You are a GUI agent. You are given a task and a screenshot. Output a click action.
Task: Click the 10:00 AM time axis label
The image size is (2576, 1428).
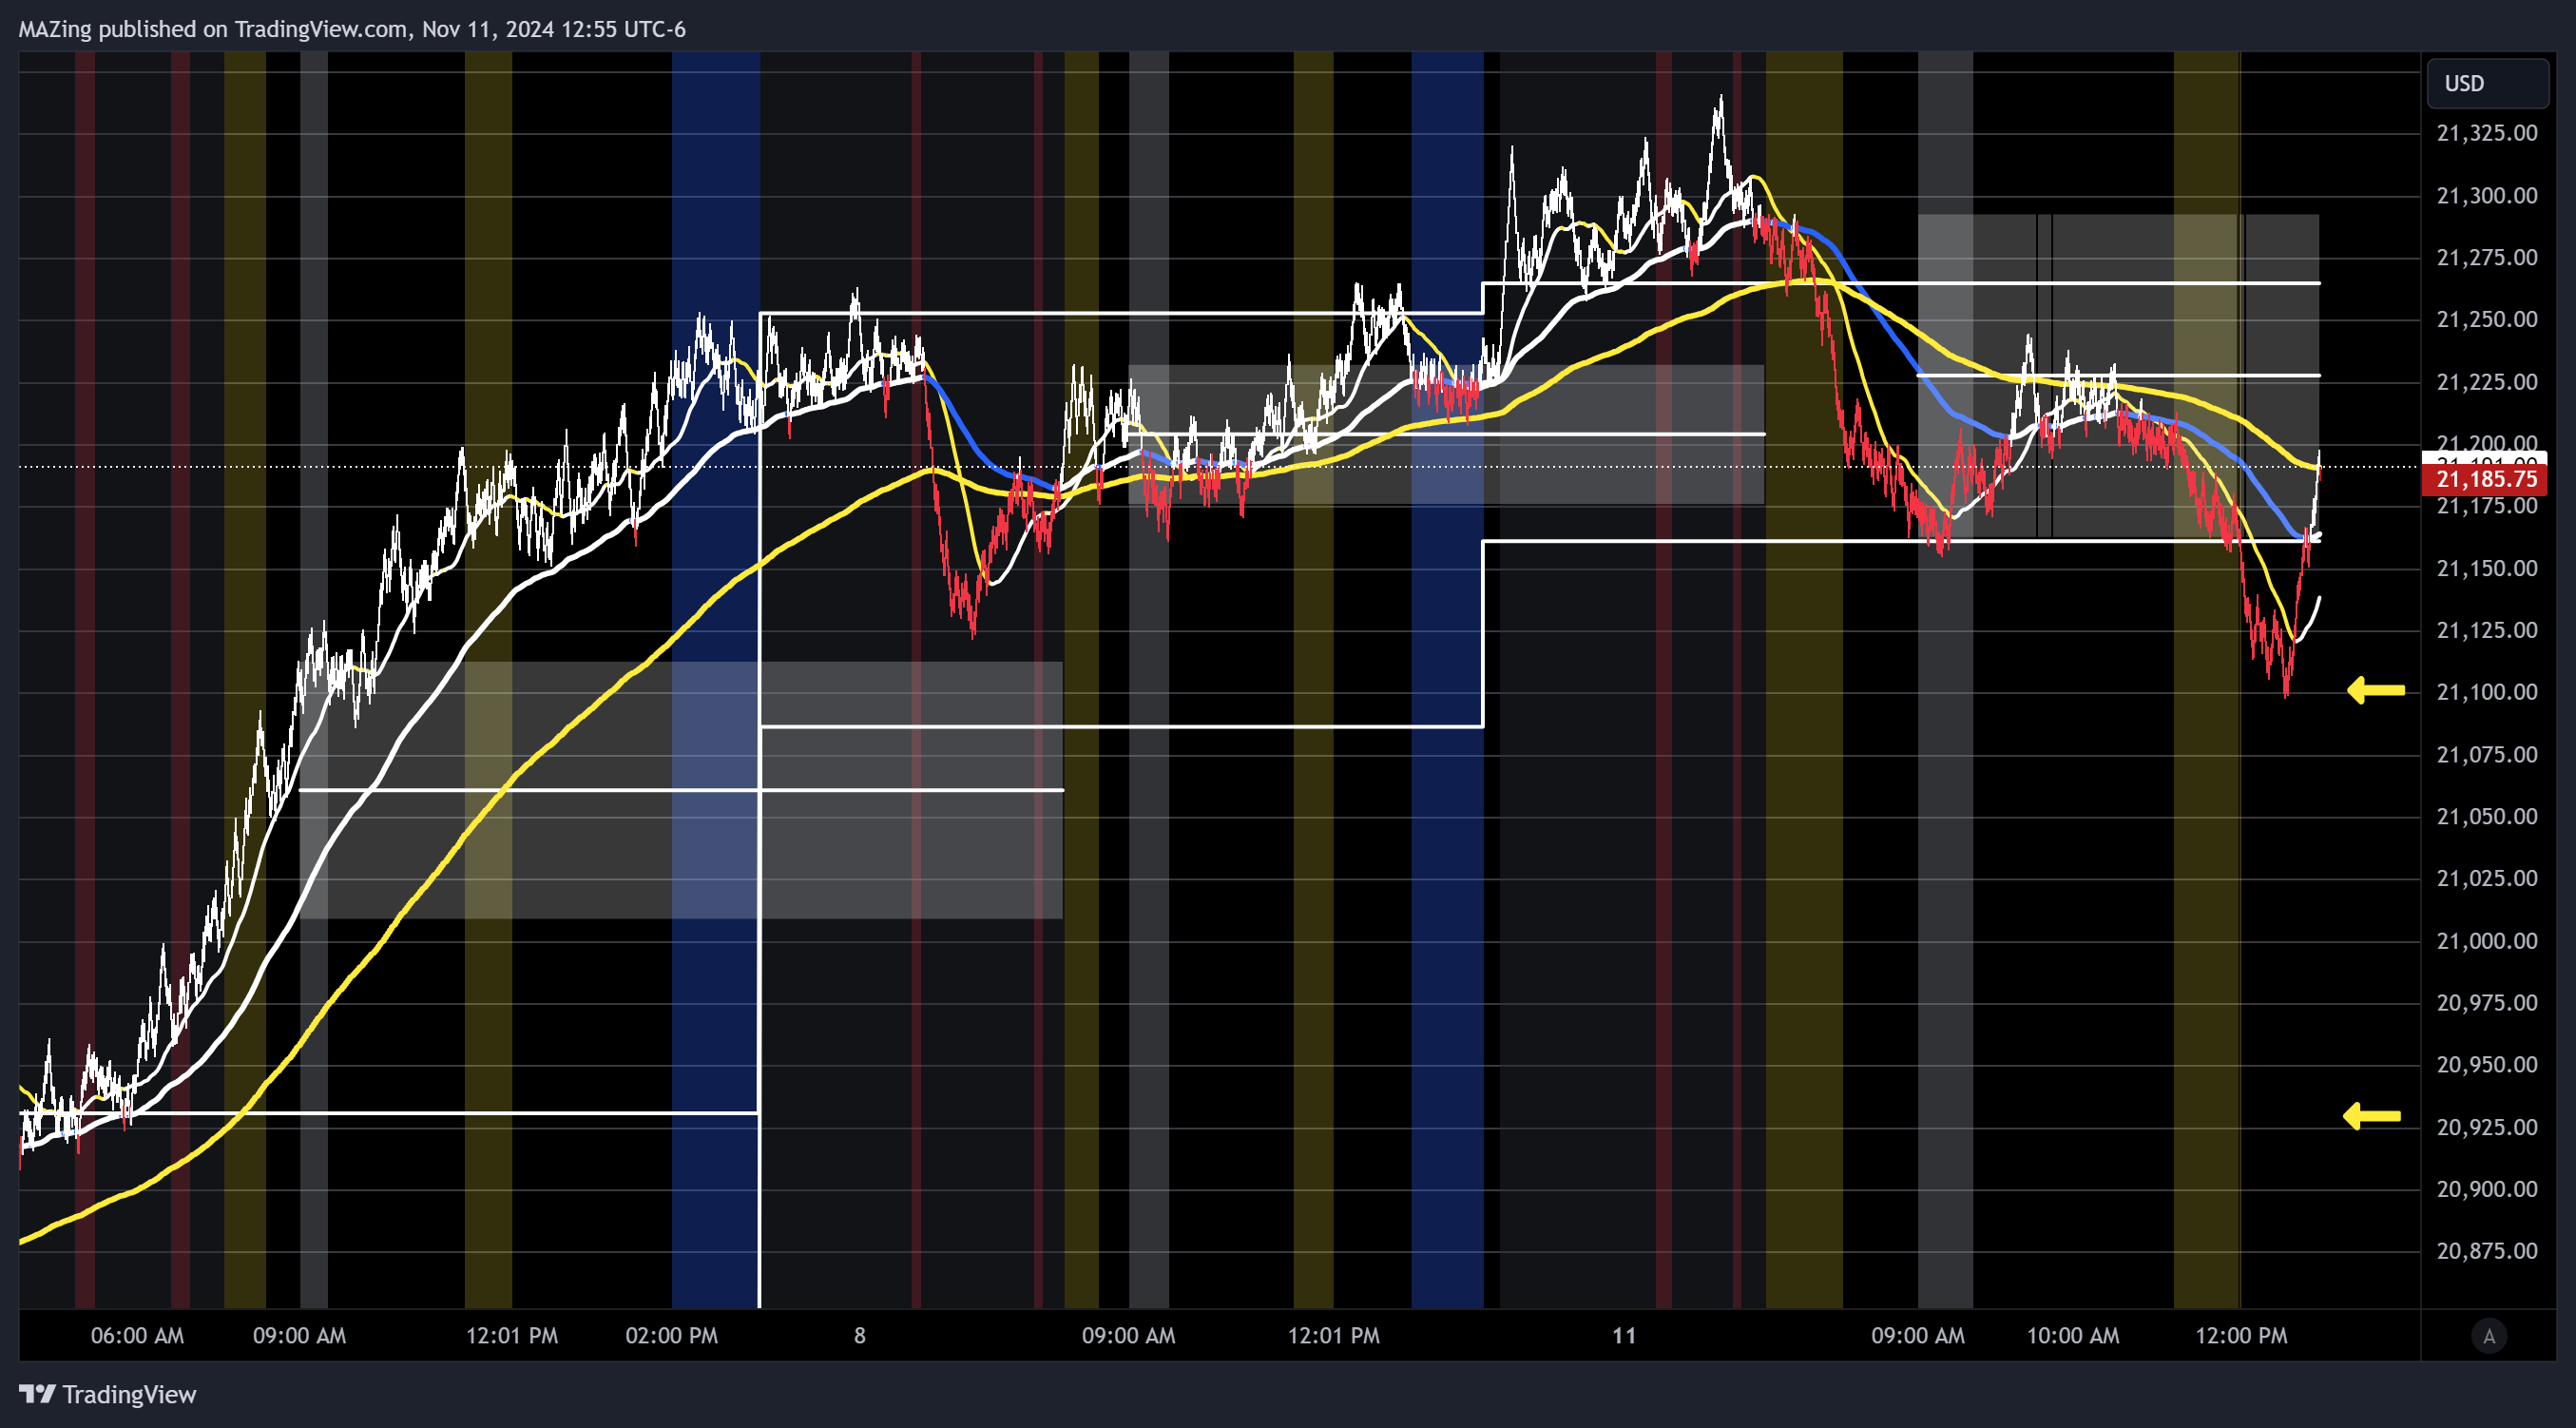[x=2073, y=1336]
